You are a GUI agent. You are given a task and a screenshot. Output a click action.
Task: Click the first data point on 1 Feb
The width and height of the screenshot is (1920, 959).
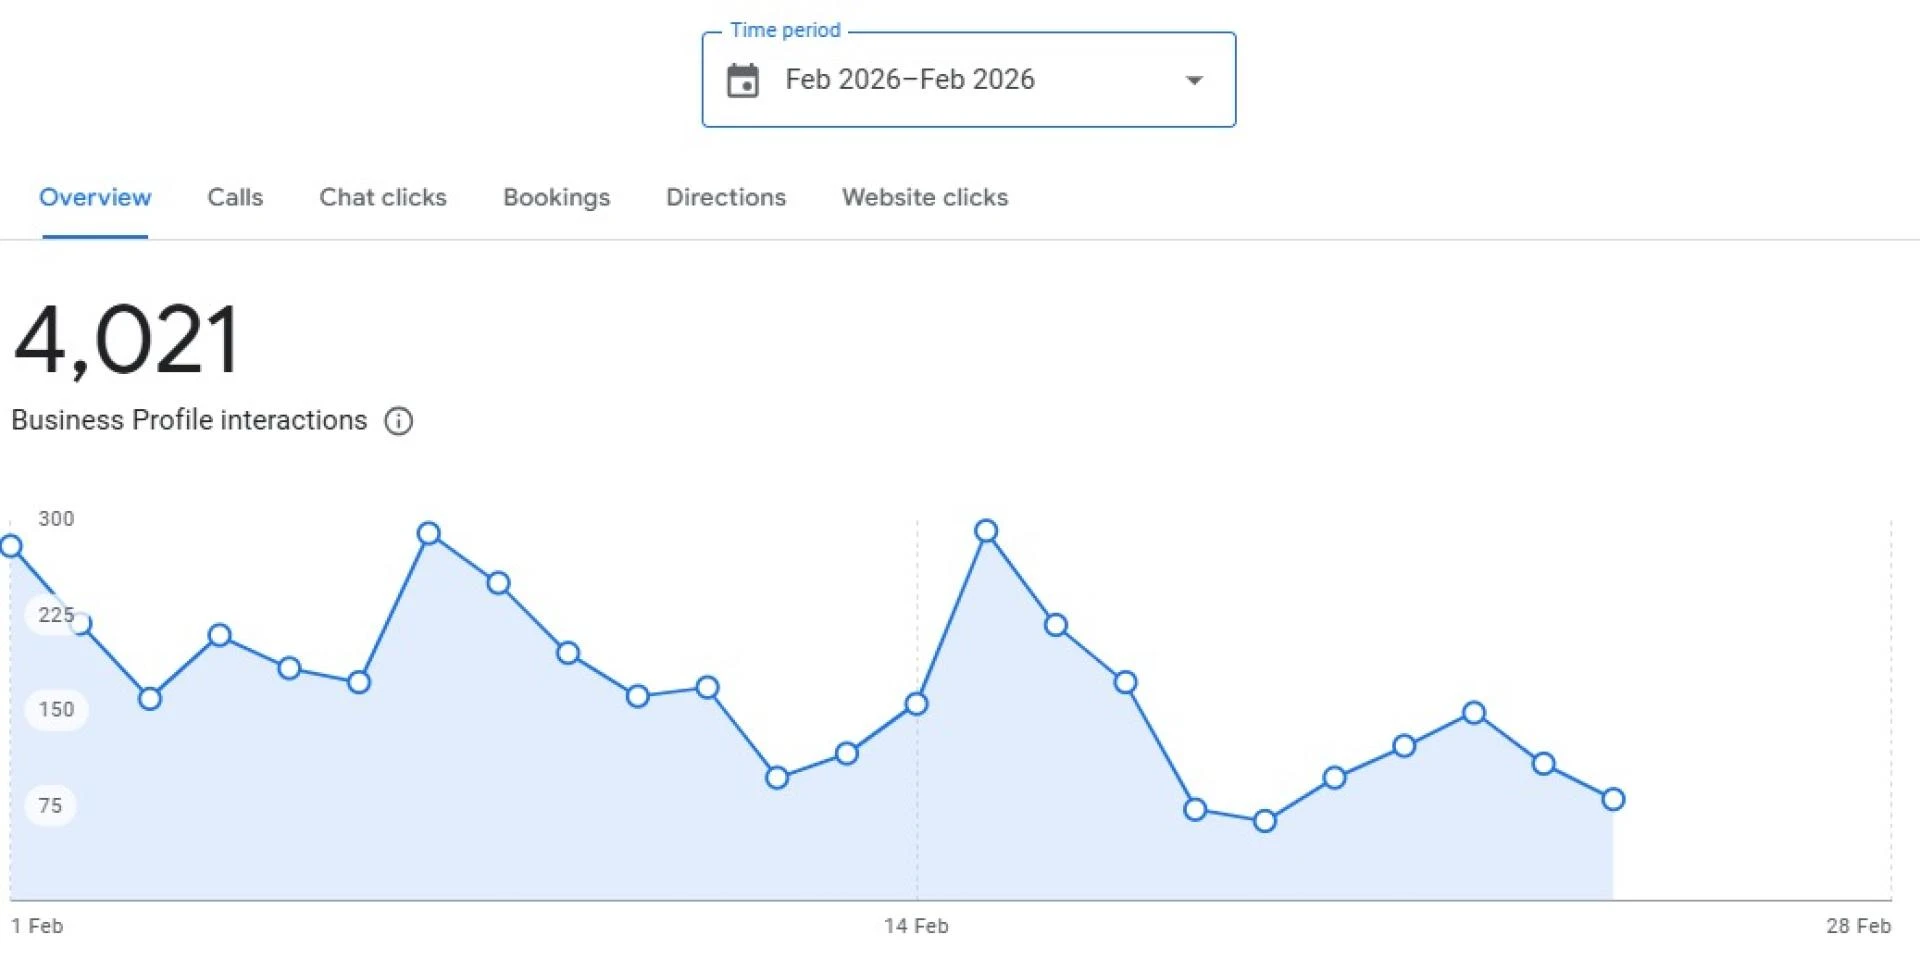click(11, 546)
